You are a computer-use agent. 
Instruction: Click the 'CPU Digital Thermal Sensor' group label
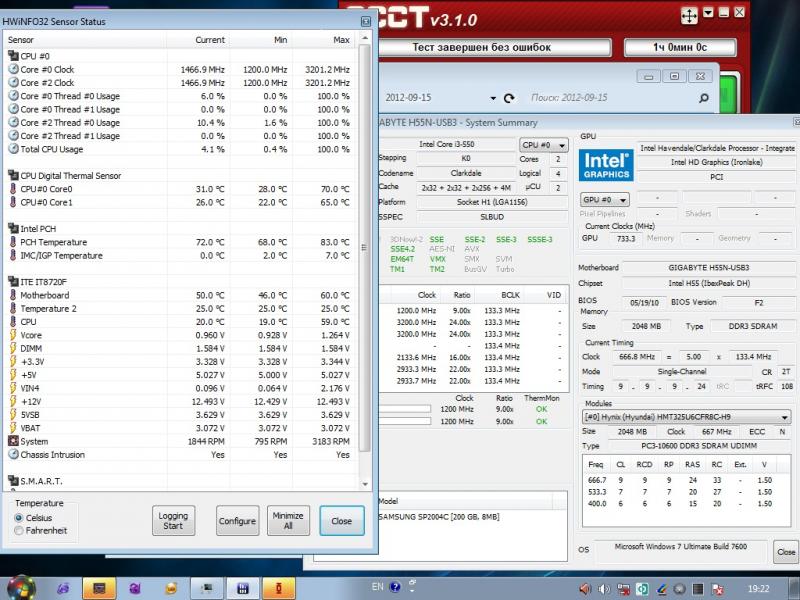(71, 176)
